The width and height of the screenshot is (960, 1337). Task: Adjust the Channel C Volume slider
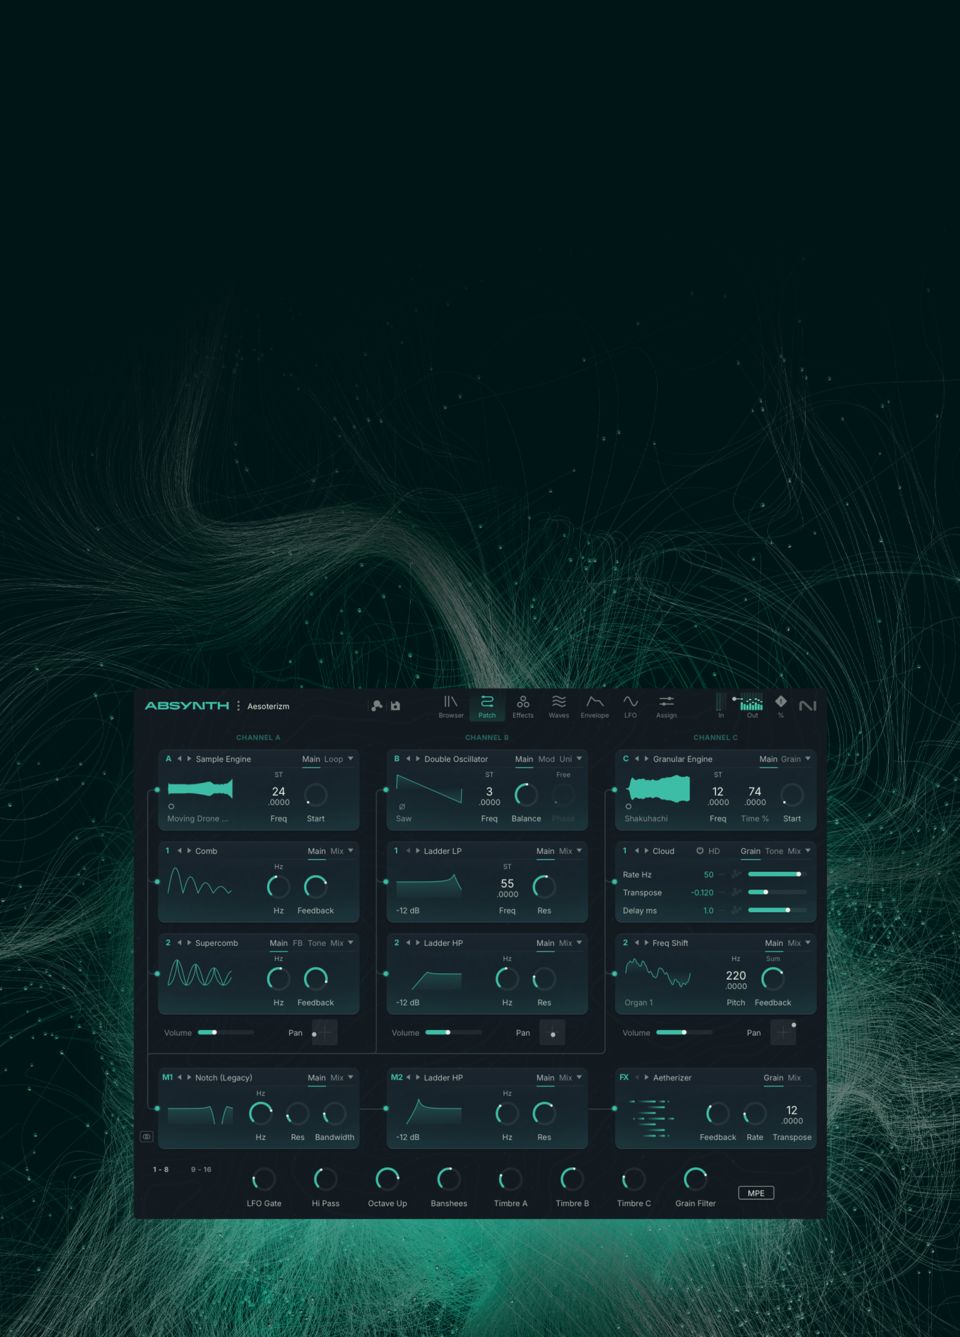[685, 1032]
